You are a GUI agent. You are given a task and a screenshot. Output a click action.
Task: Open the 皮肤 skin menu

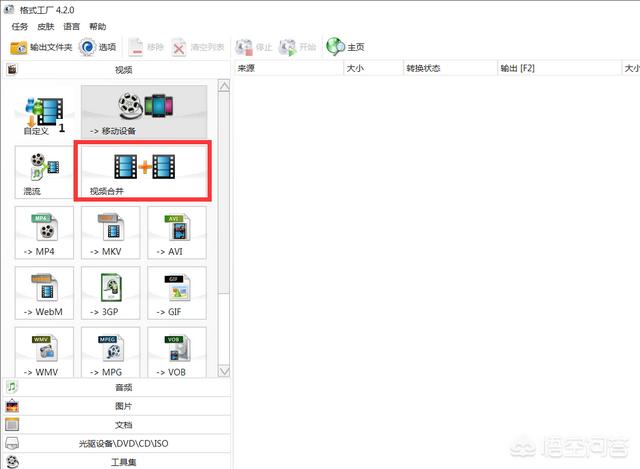[45, 26]
